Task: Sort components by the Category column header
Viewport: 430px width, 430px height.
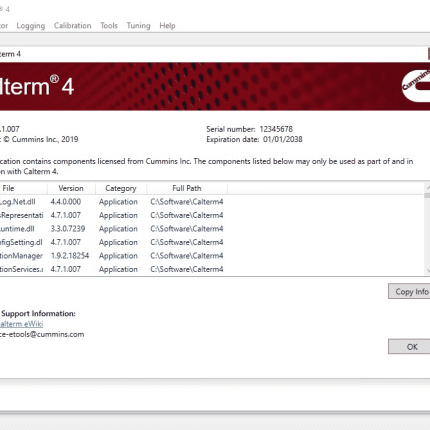Action: pos(121,188)
